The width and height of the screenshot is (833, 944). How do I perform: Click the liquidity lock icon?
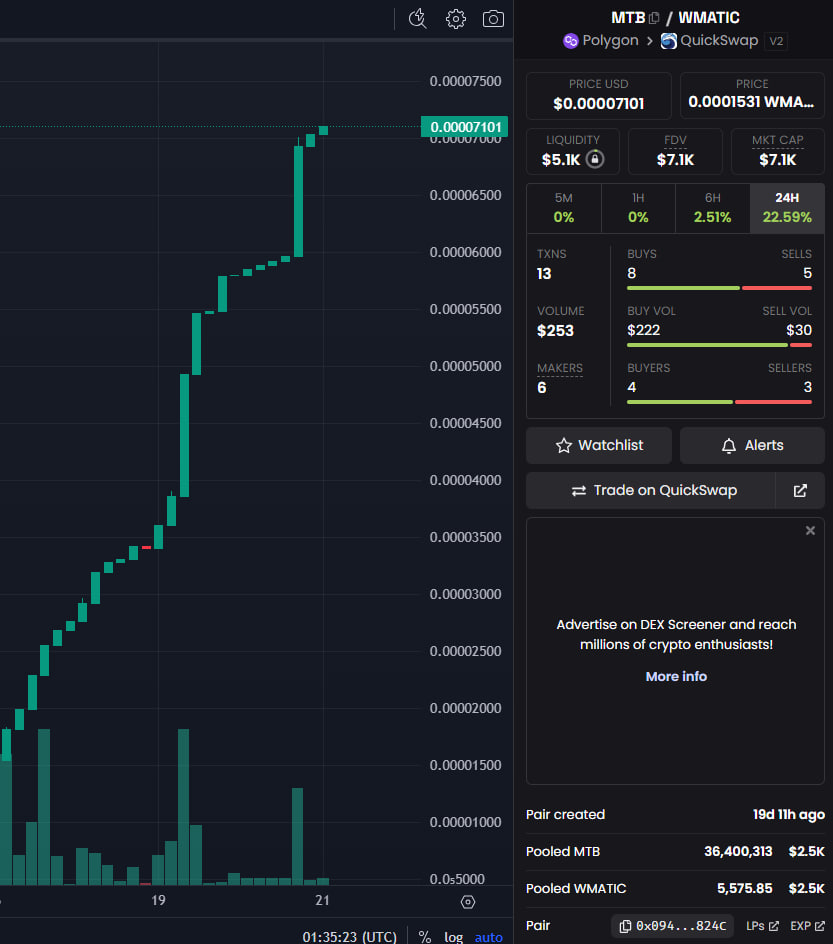pyautogui.click(x=595, y=159)
